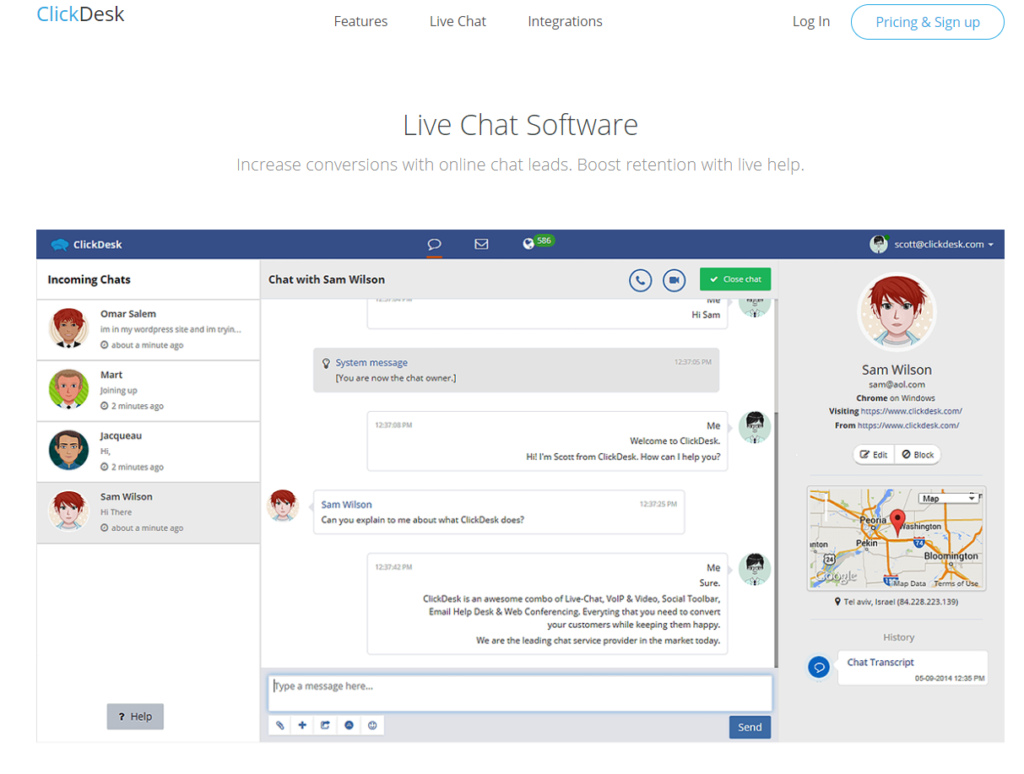
Task: Click the Map Data link on map
Action: [x=909, y=583]
